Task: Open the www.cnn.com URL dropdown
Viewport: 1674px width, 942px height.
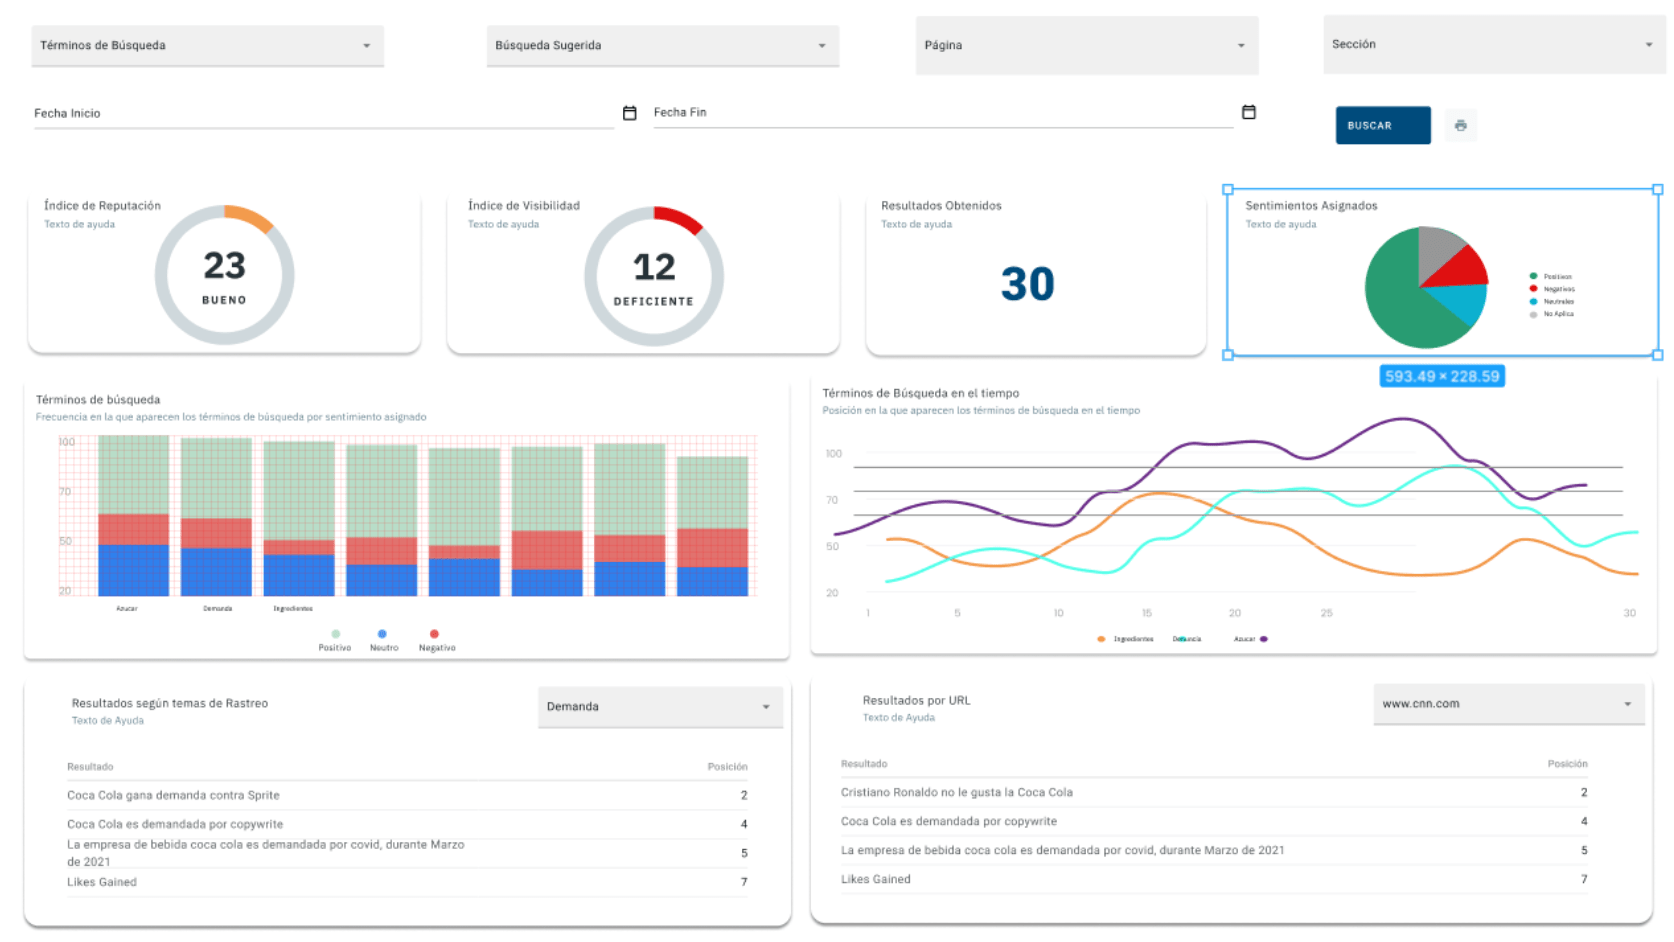Action: tap(1508, 704)
